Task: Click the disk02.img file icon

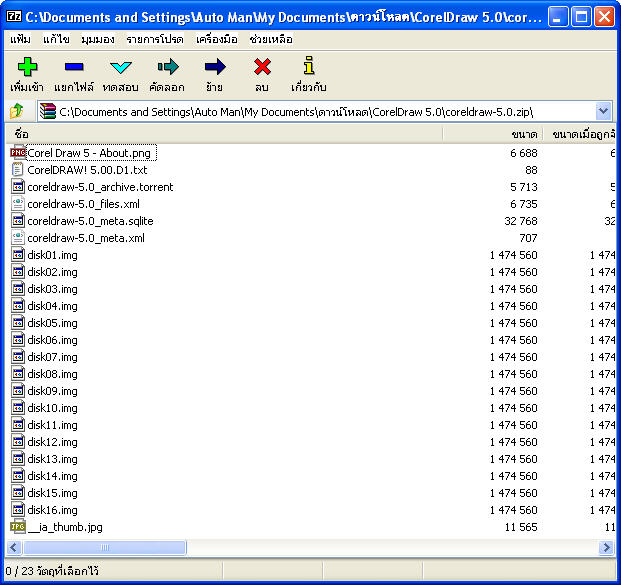Action: pyautogui.click(x=18, y=272)
